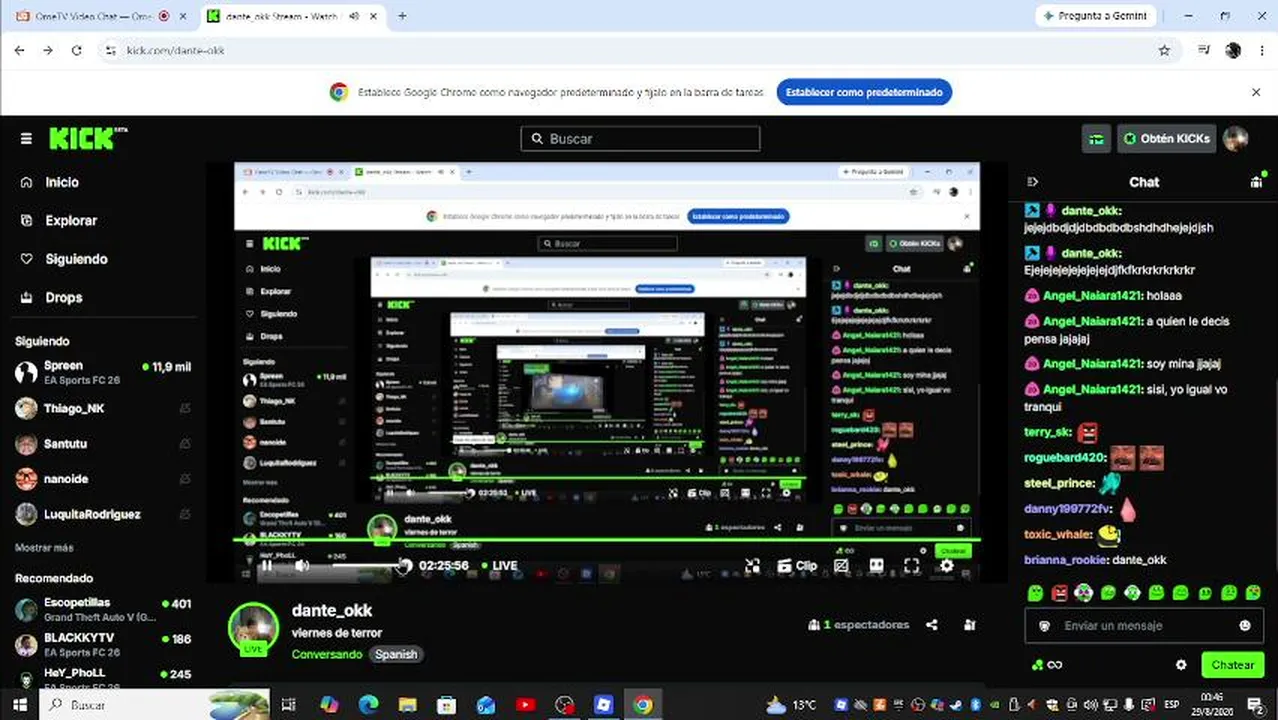Open chat settings gear
Image resolution: width=1278 pixels, height=720 pixels.
point(1181,665)
